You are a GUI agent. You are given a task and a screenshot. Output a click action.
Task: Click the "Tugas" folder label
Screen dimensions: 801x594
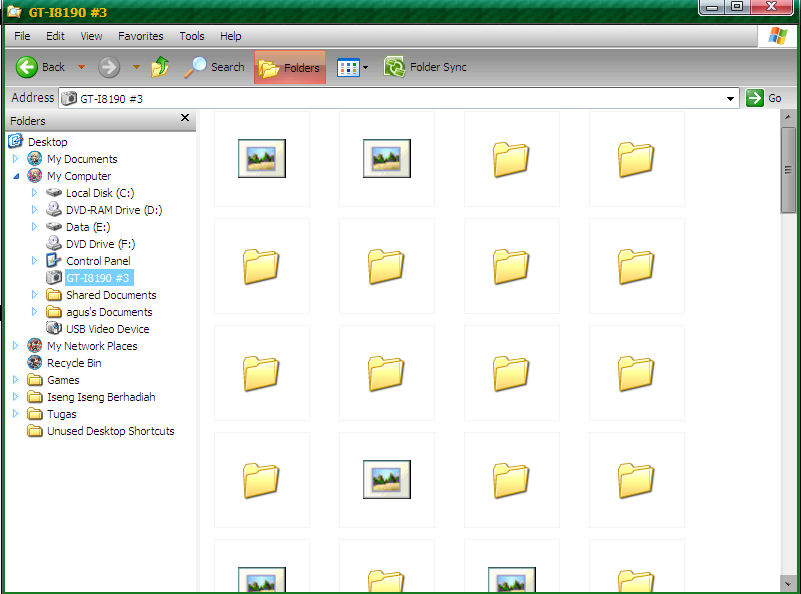pyautogui.click(x=62, y=414)
